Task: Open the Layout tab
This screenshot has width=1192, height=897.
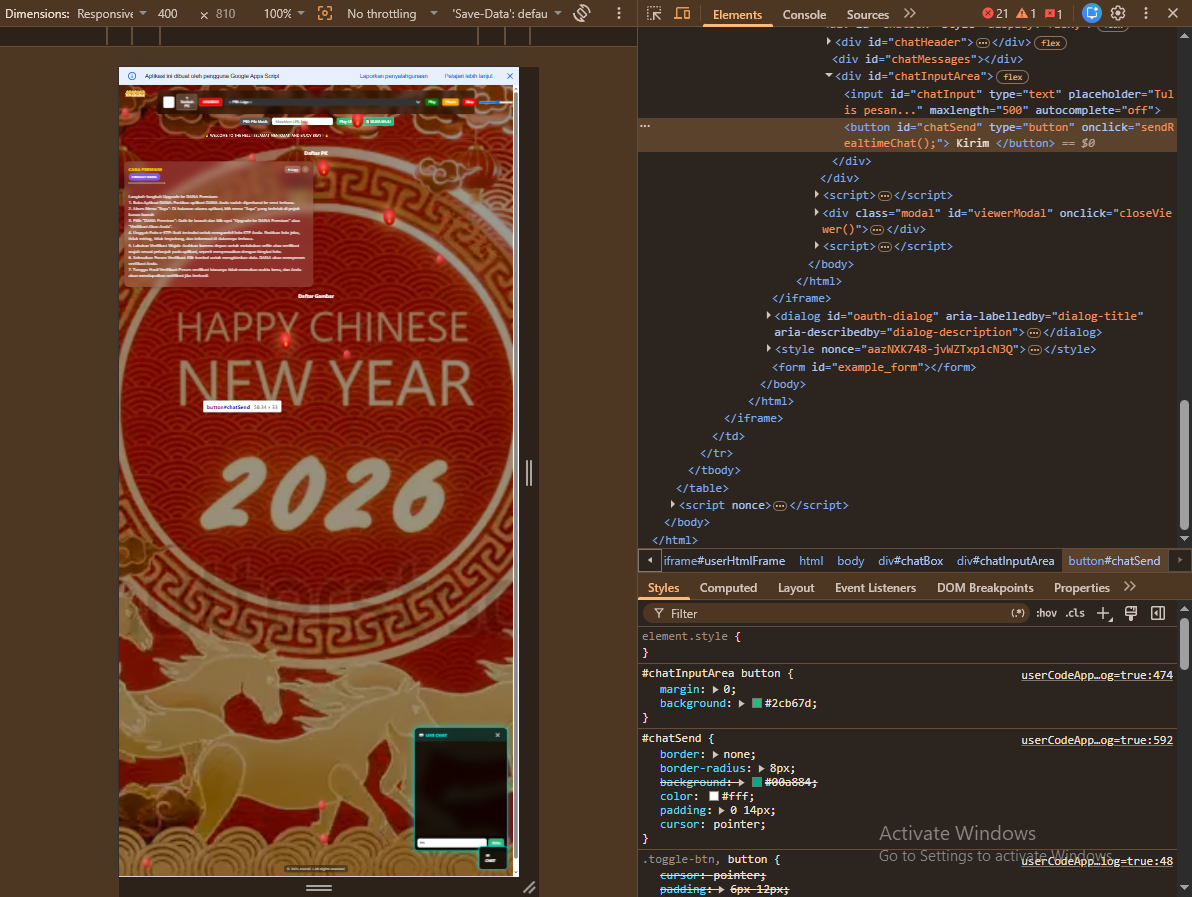Action: 796,588
